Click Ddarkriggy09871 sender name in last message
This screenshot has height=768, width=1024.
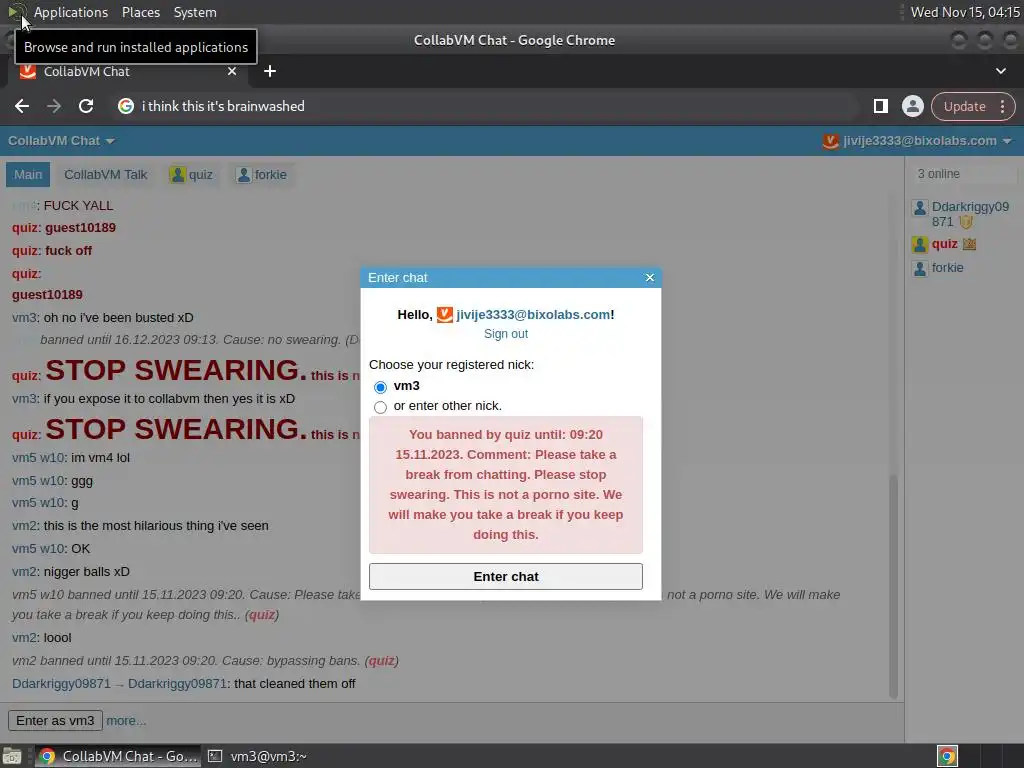(x=61, y=684)
